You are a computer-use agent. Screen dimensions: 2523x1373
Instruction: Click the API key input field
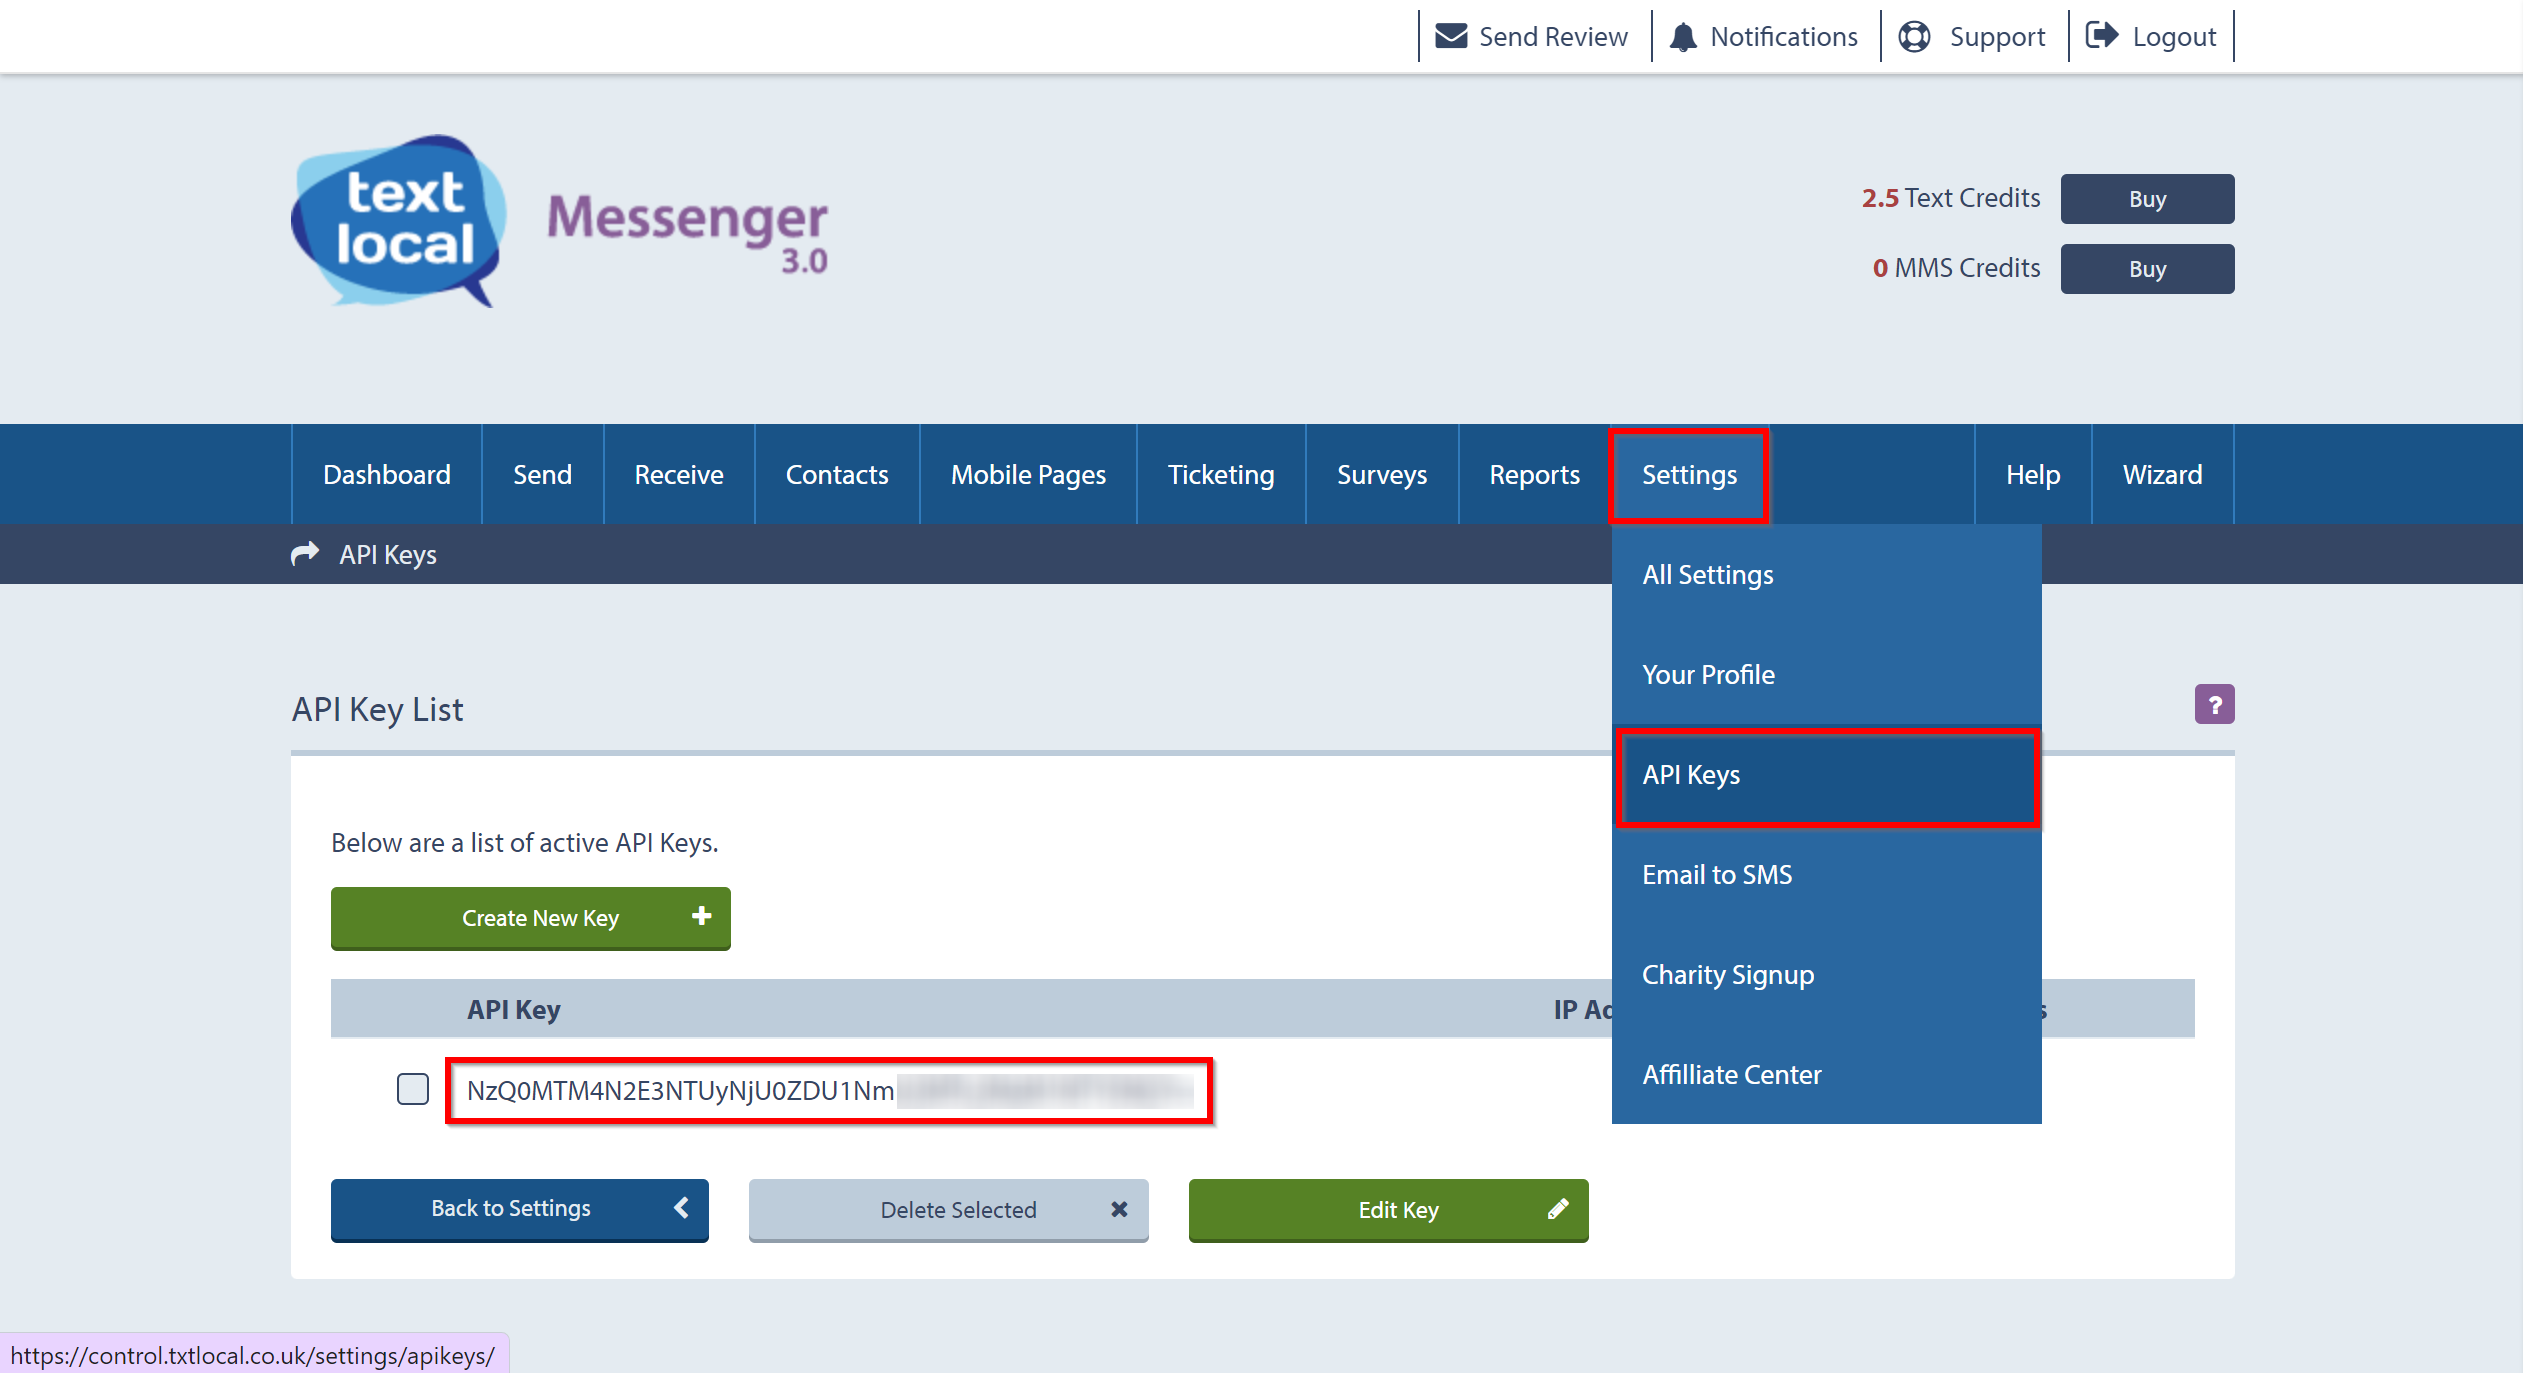[830, 1089]
